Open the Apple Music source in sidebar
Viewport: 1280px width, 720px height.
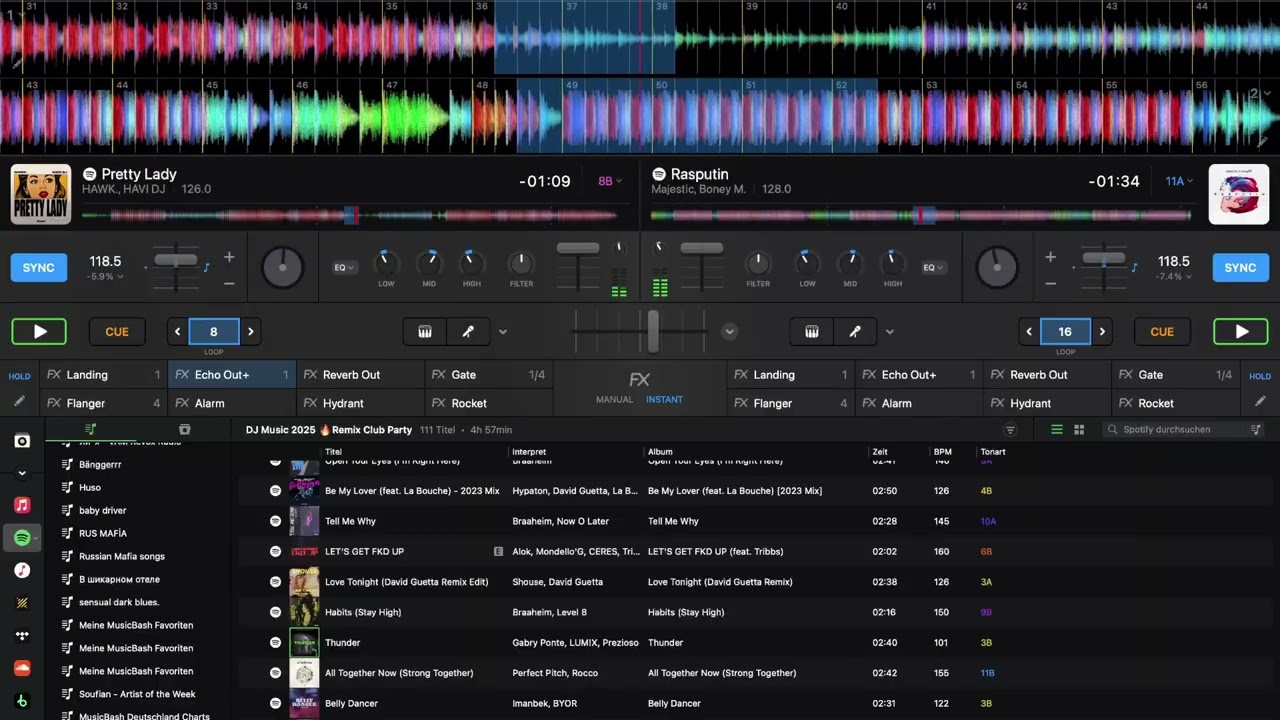click(x=22, y=505)
